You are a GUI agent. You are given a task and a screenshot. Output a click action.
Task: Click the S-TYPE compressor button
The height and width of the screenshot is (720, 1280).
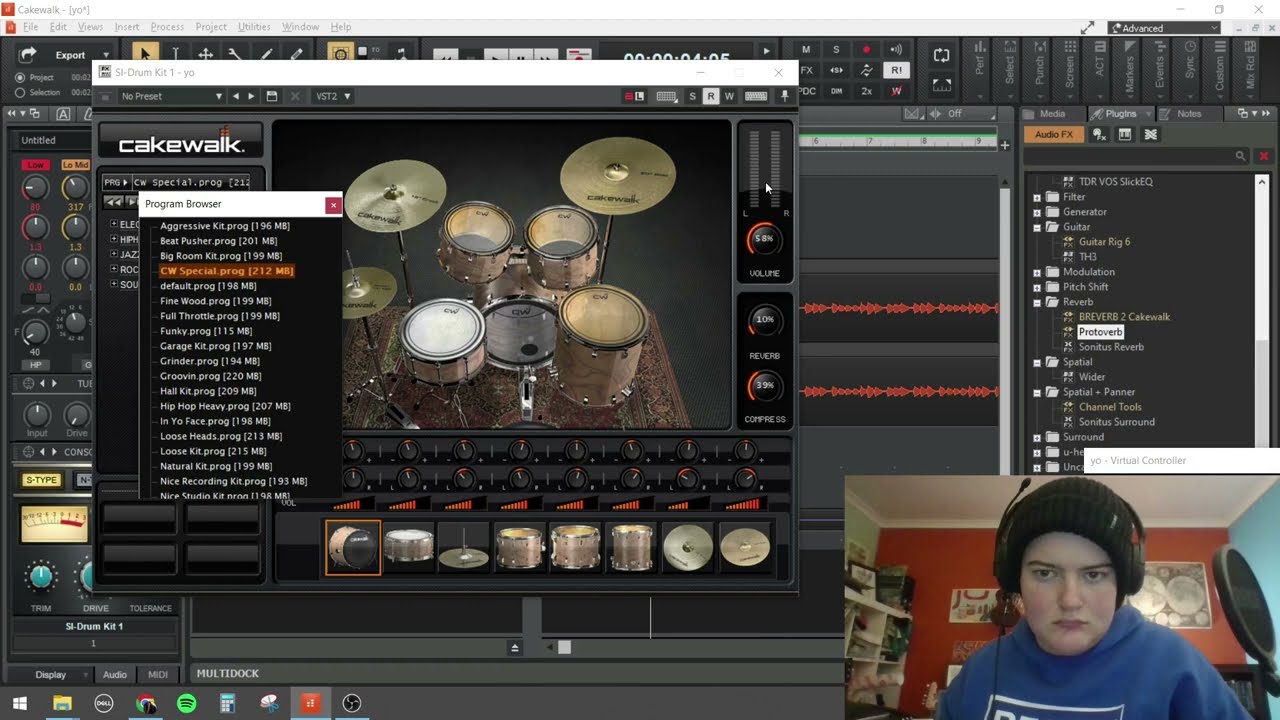(41, 480)
